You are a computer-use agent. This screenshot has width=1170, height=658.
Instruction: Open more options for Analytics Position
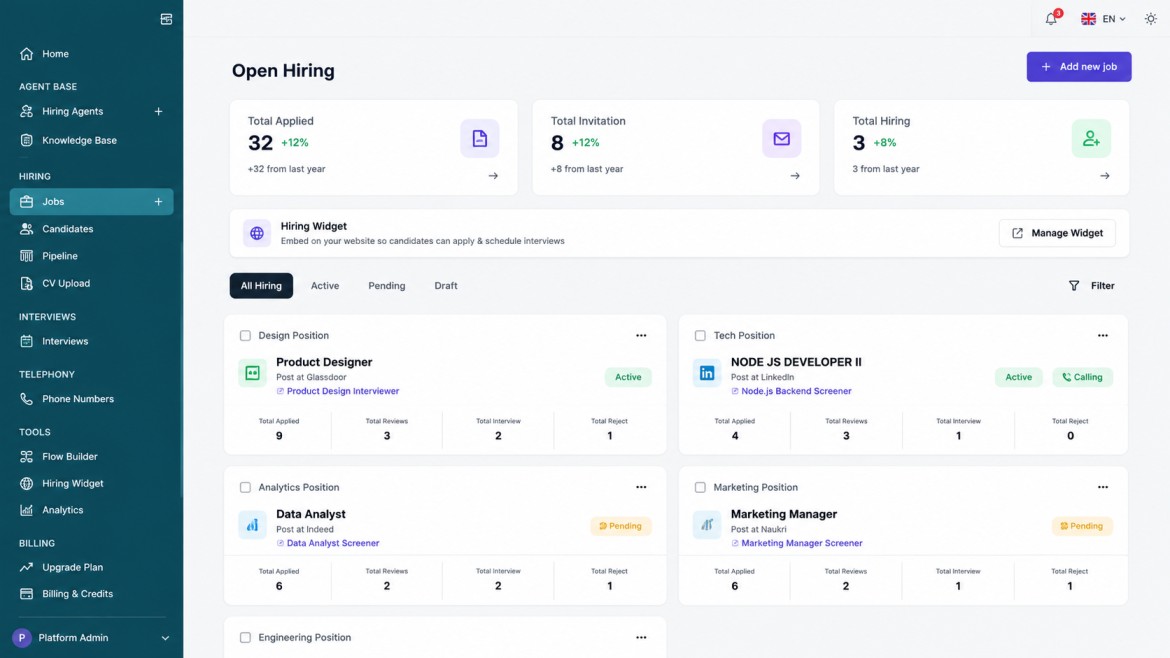[641, 487]
